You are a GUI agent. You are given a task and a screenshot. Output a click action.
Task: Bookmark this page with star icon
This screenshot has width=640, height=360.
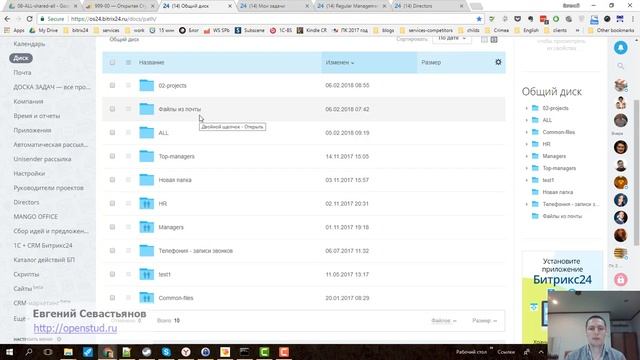point(479,19)
